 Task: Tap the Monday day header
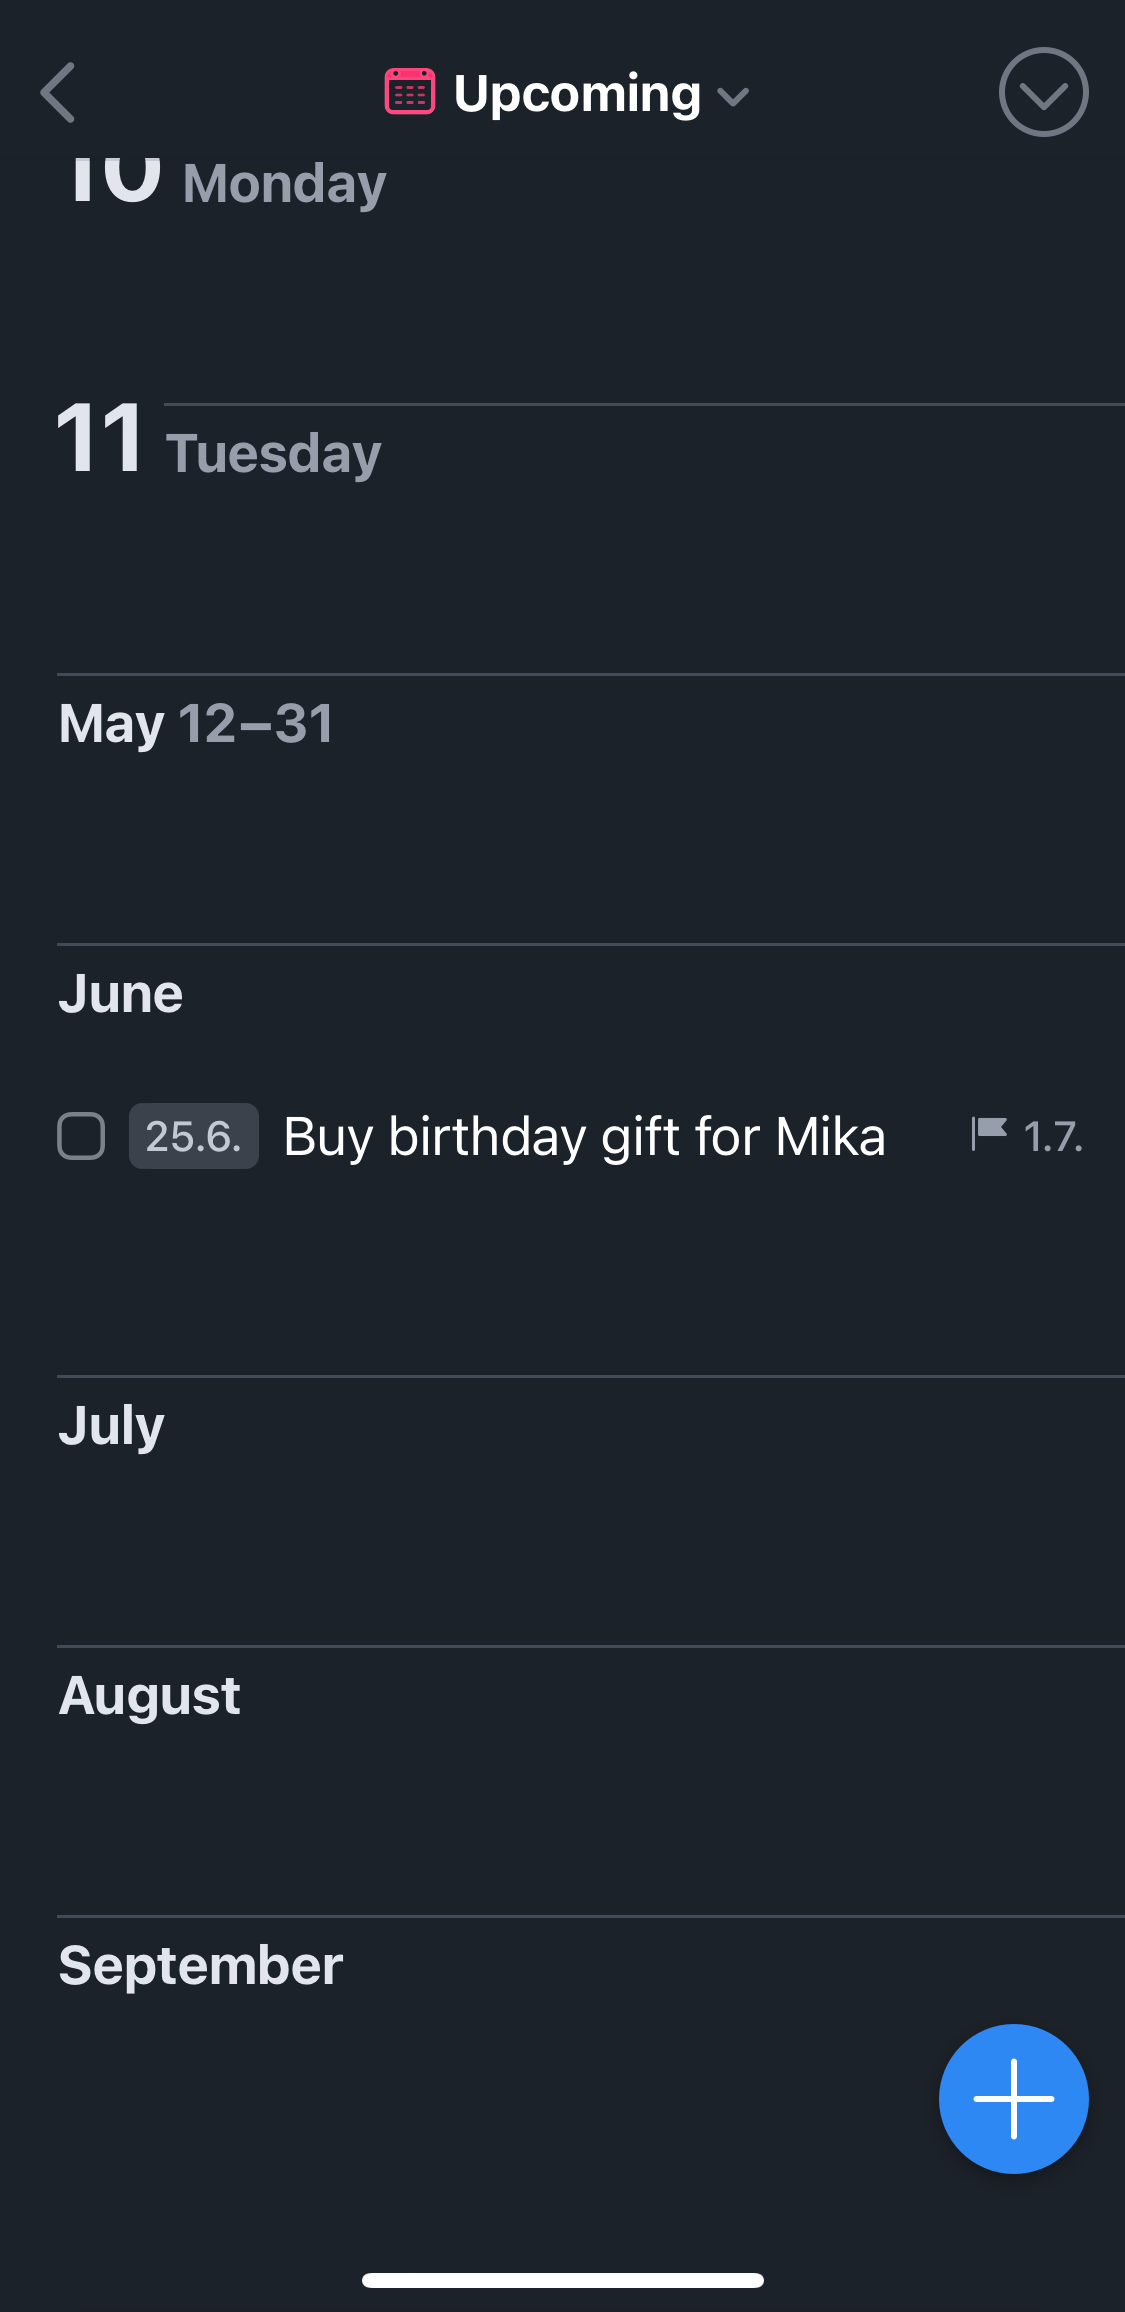click(284, 184)
